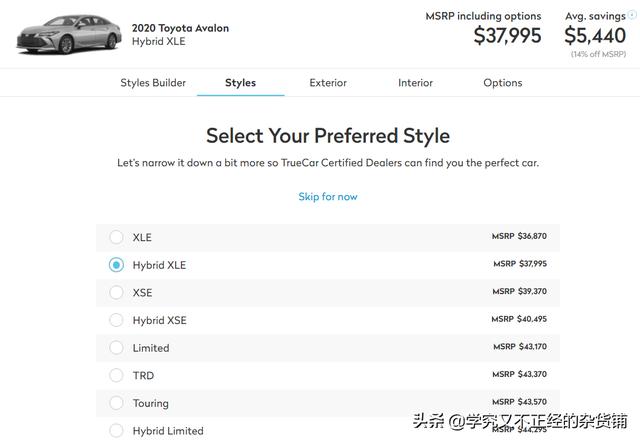Screen dimensions: 640x442
Task: Click the Skip for now link
Action: coord(328,197)
